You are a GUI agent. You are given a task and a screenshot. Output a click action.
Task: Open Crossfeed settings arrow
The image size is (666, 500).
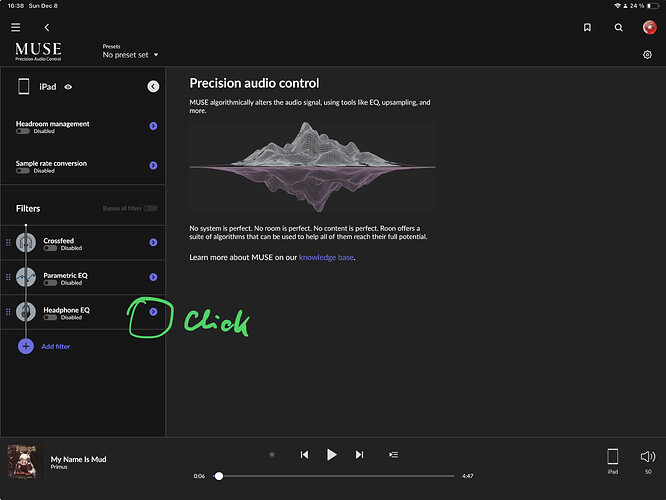coord(153,242)
